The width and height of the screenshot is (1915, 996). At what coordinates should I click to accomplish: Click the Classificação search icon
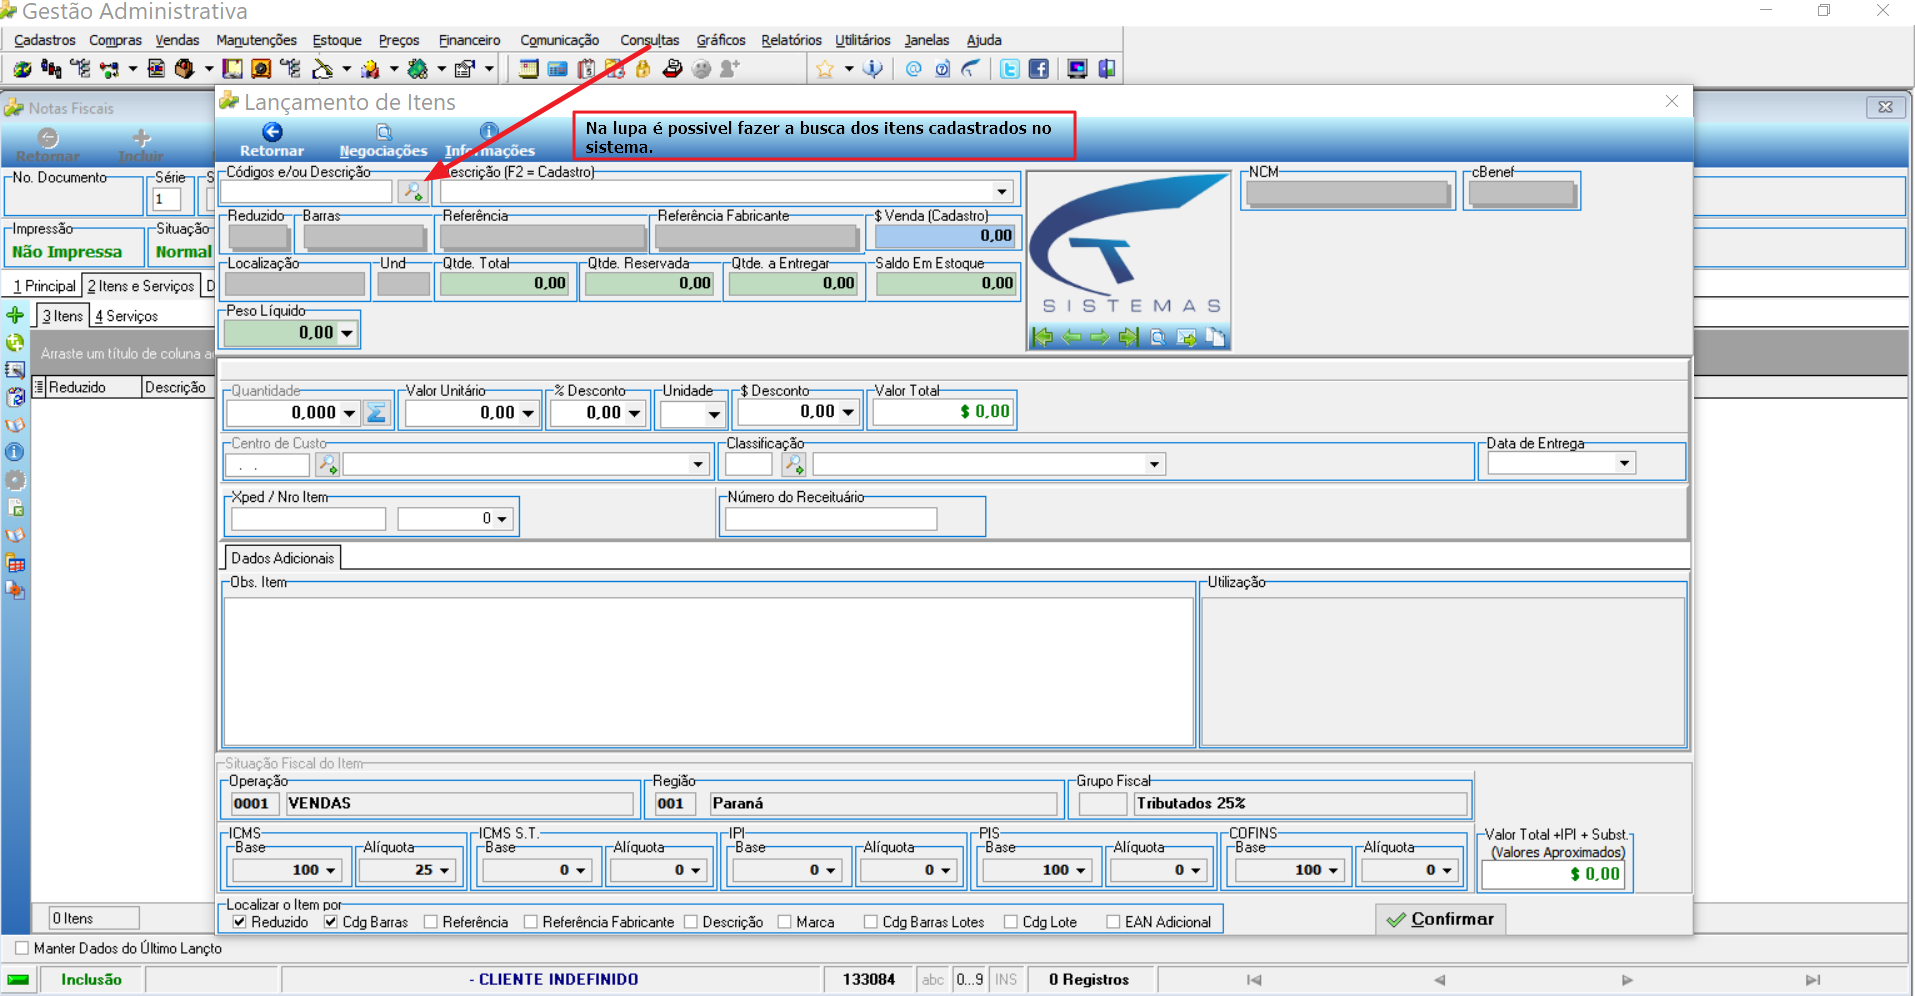tap(794, 464)
